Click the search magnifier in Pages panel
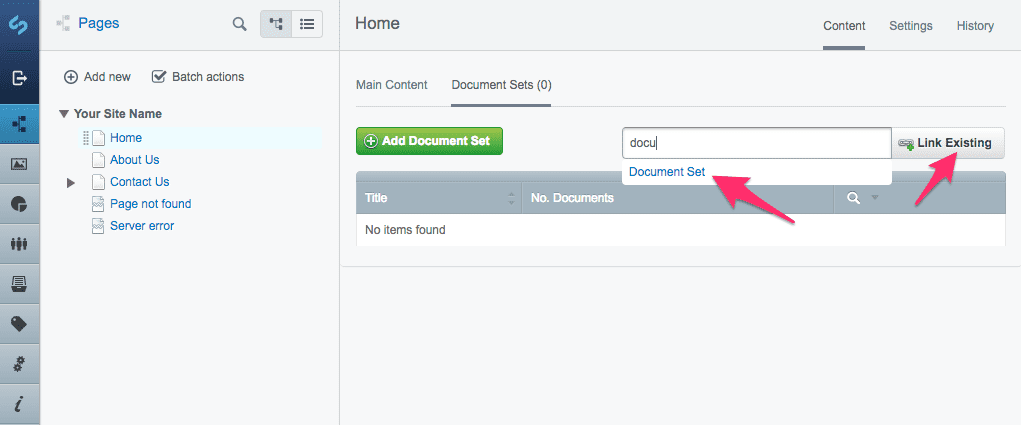Screen dimensions: 1021x425 (239, 24)
